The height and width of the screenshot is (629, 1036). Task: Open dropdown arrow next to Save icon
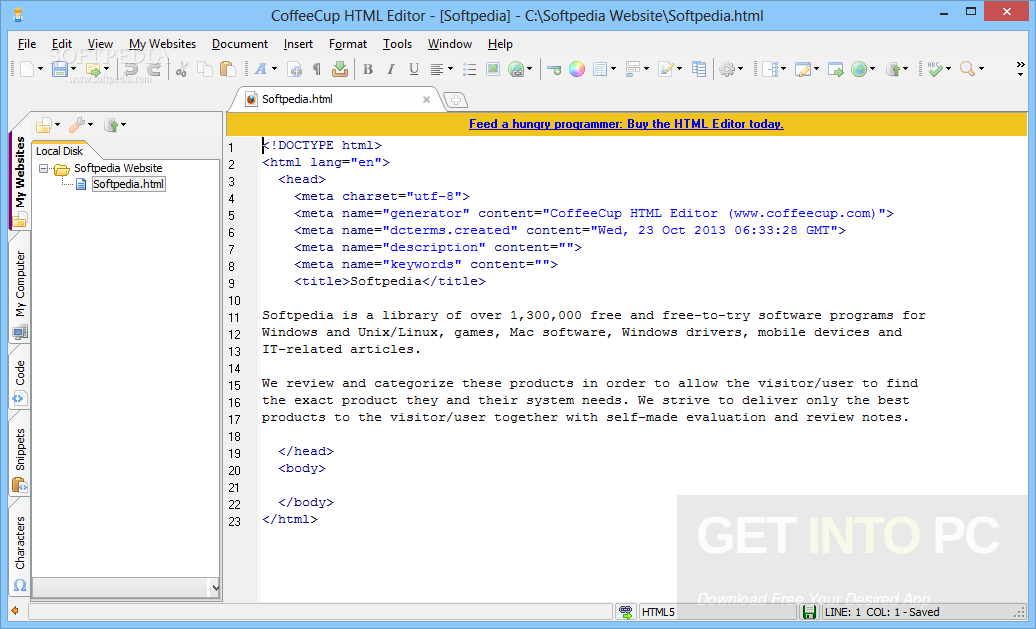[73, 69]
